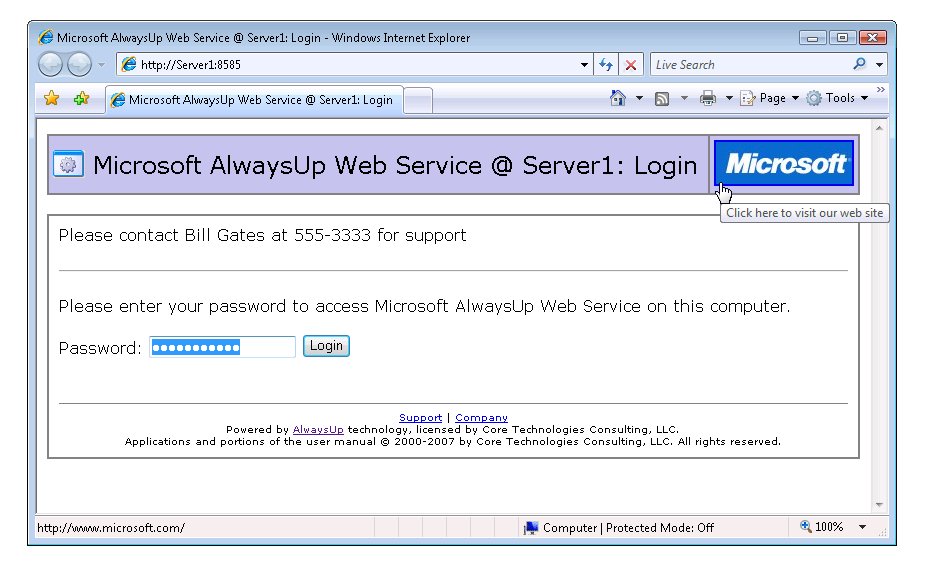Click the AlwaysUp gear icon in page header

[68, 164]
